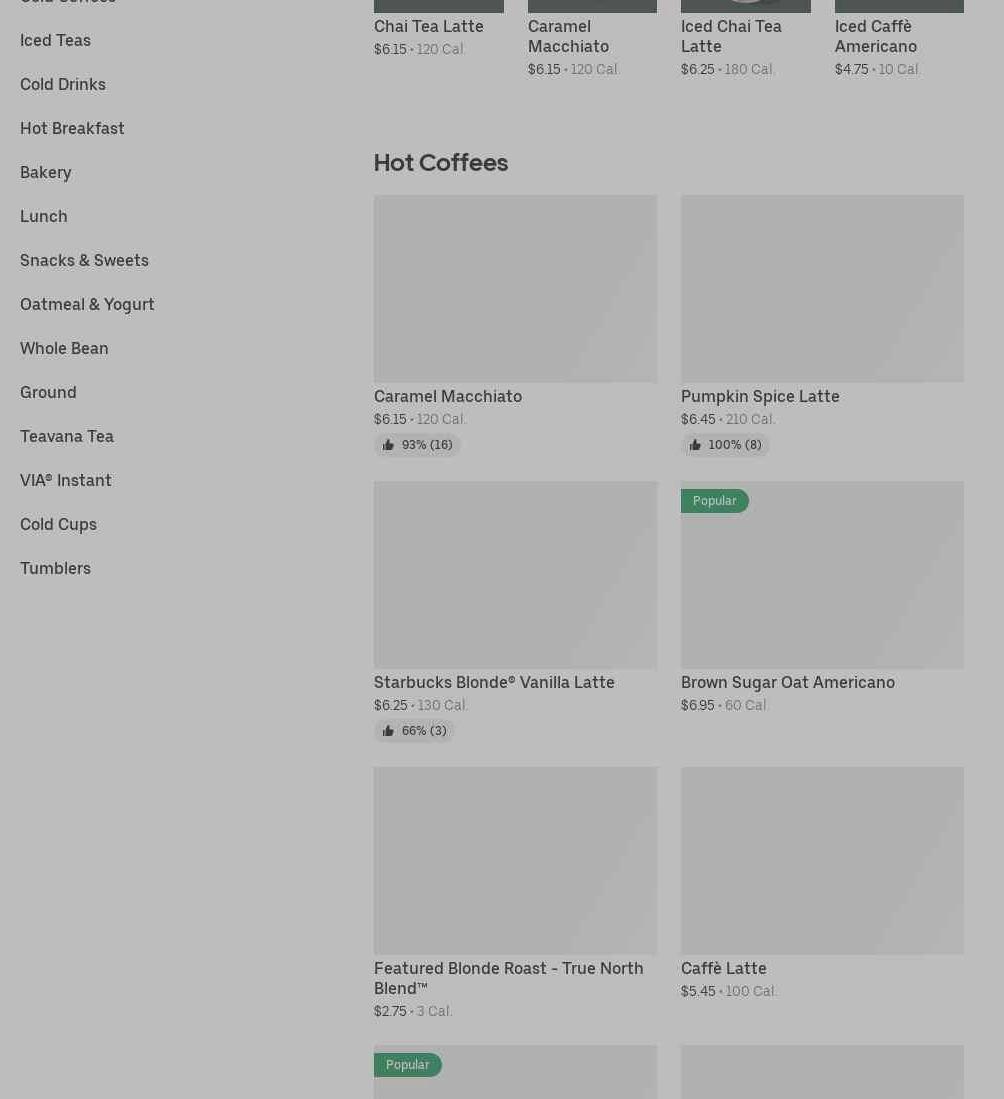Open the Bakery category
Screen dimensions: 1004x1099
coord(46,172)
